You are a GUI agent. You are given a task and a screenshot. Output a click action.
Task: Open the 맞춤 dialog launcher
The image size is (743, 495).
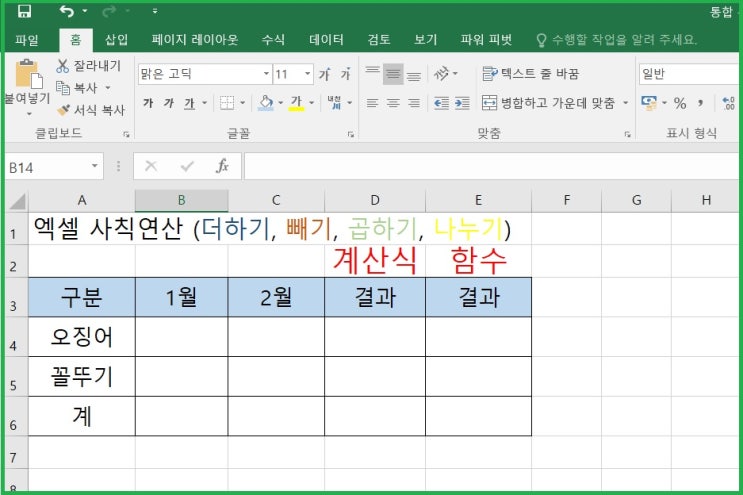627,135
